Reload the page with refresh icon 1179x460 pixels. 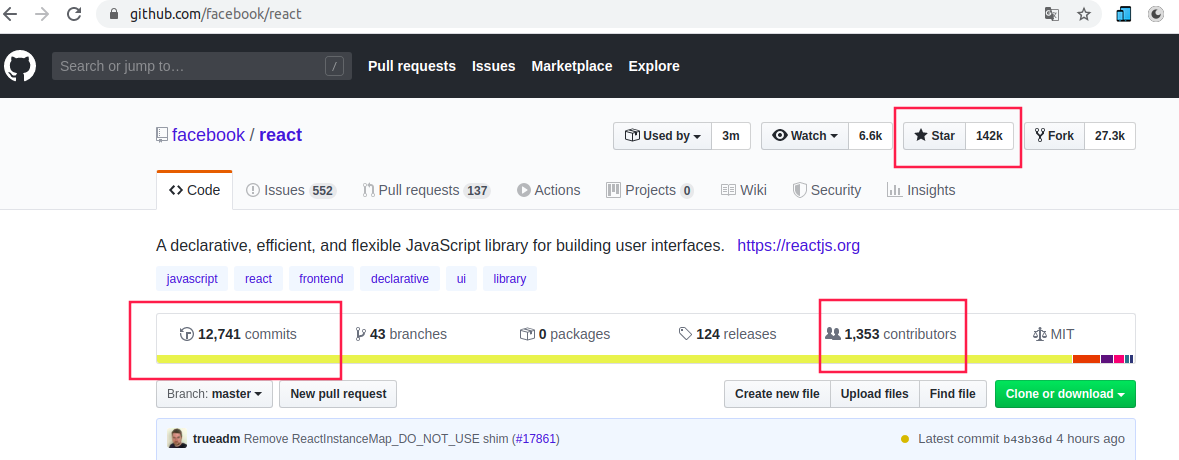[x=74, y=14]
